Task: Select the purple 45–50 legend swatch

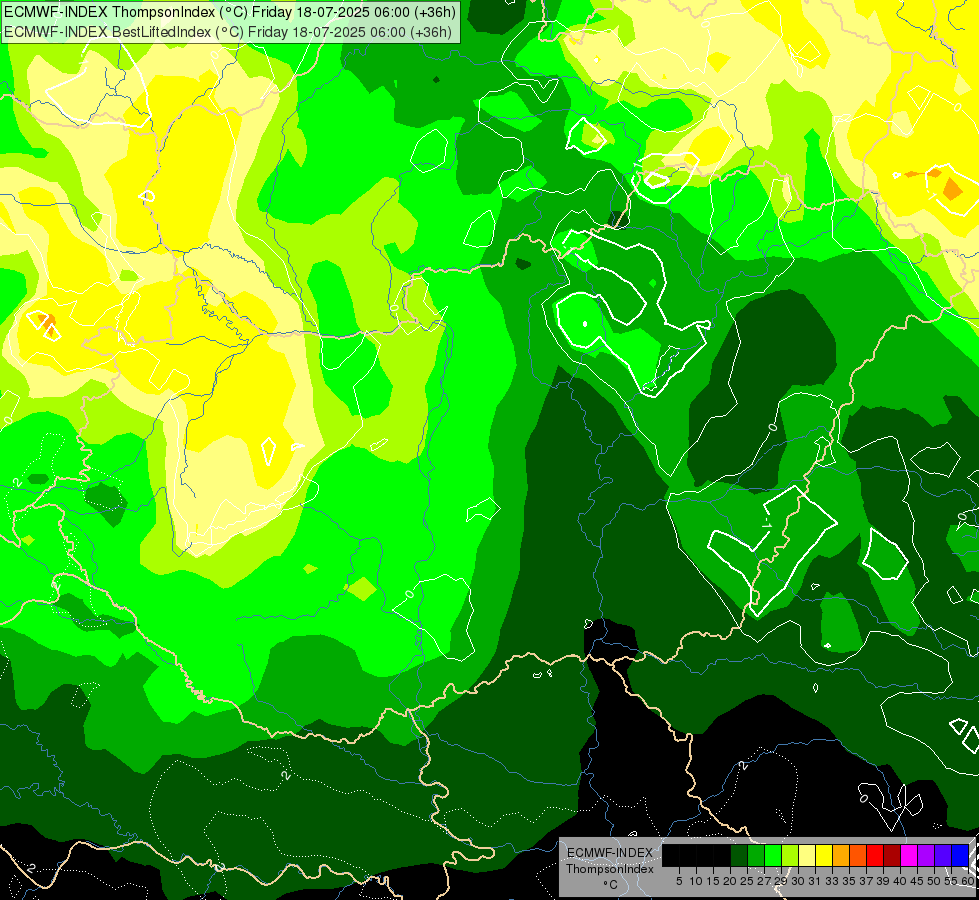Action: (926, 855)
